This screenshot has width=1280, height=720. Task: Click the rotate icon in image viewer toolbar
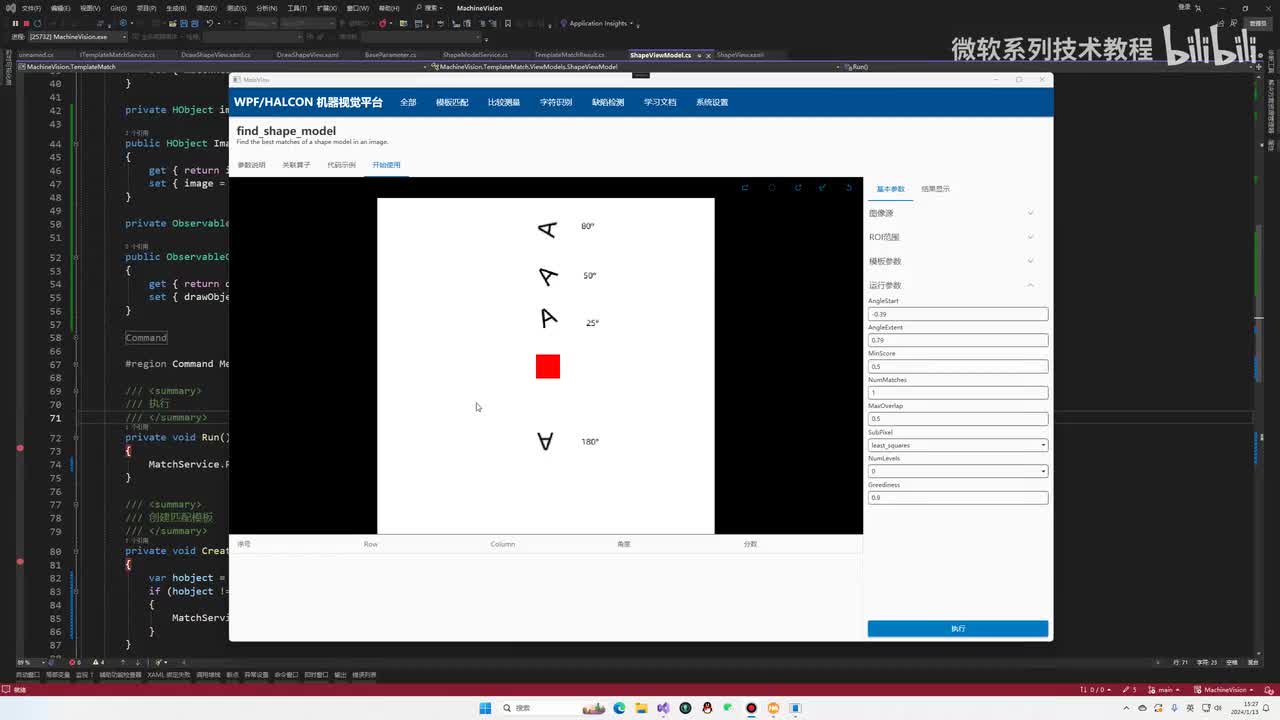coord(797,188)
